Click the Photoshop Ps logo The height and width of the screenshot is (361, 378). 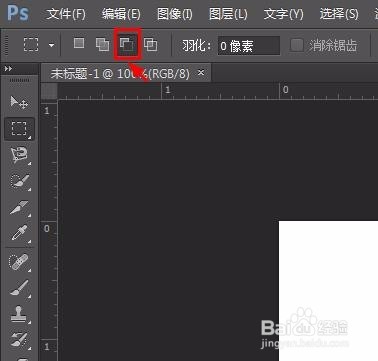18,13
